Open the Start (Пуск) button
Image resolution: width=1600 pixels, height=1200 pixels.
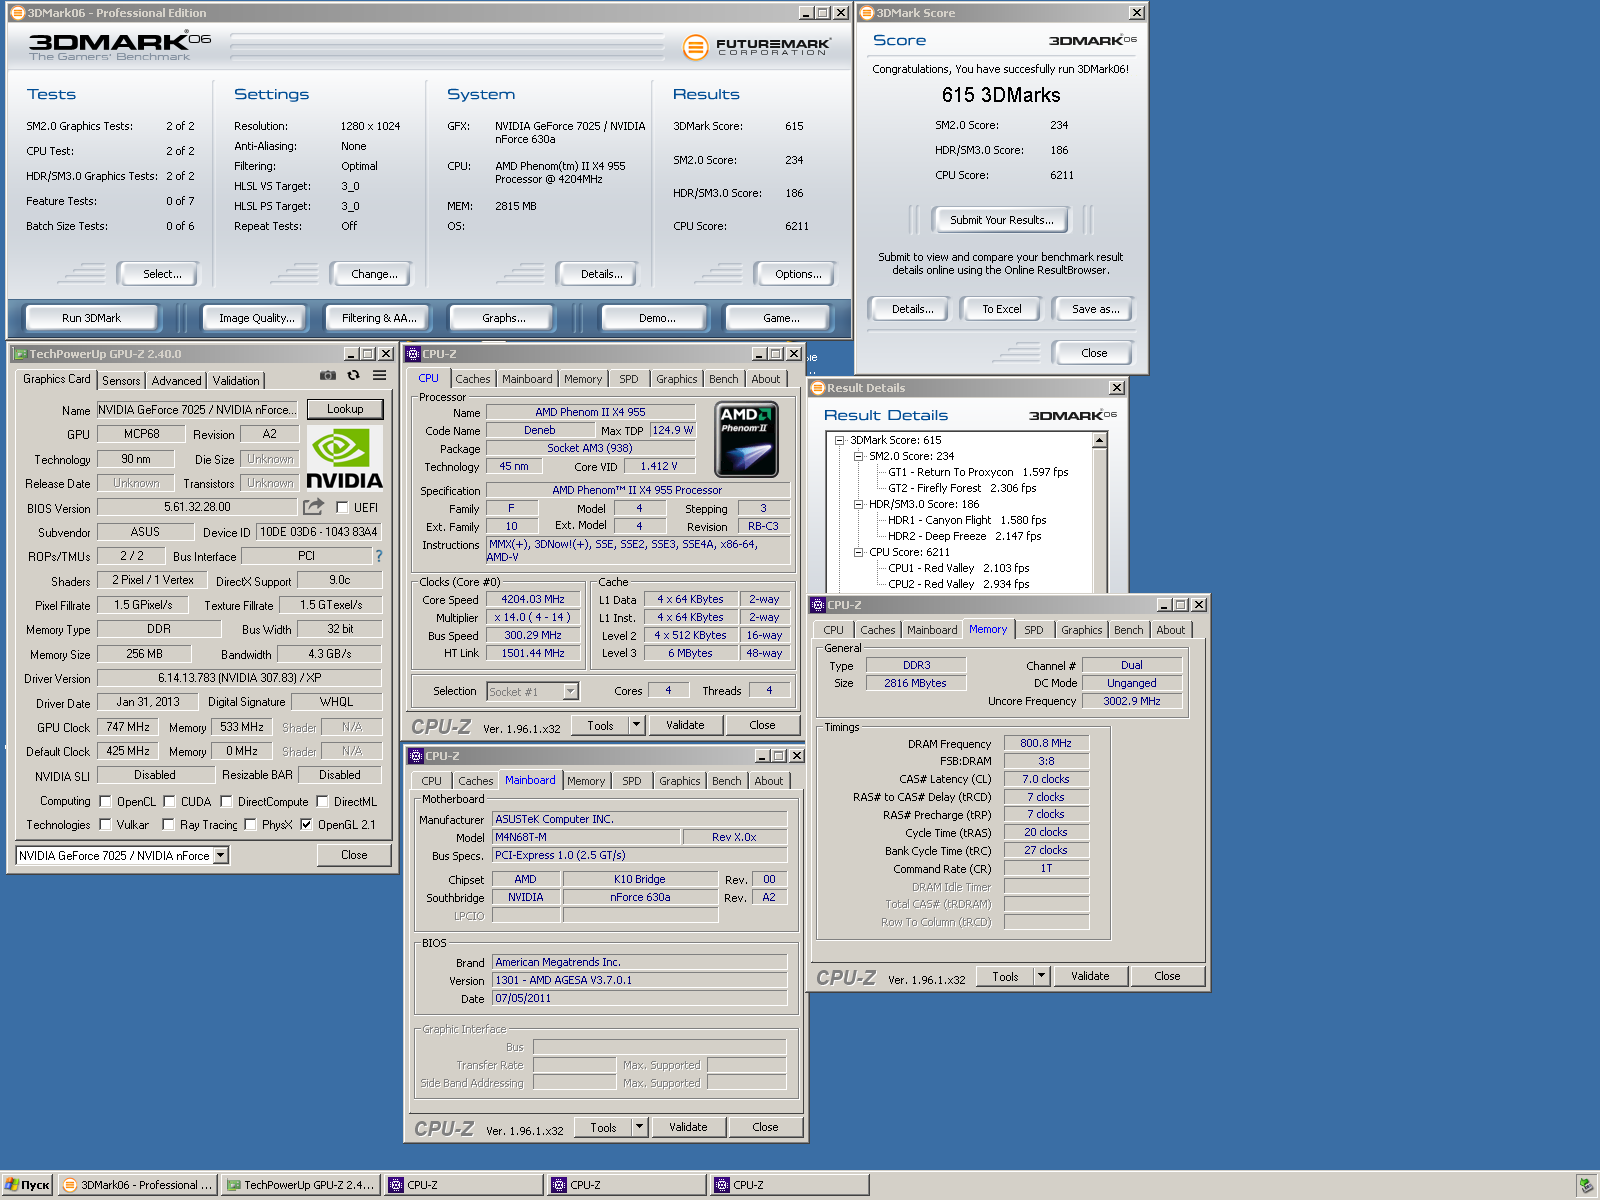point(27,1185)
